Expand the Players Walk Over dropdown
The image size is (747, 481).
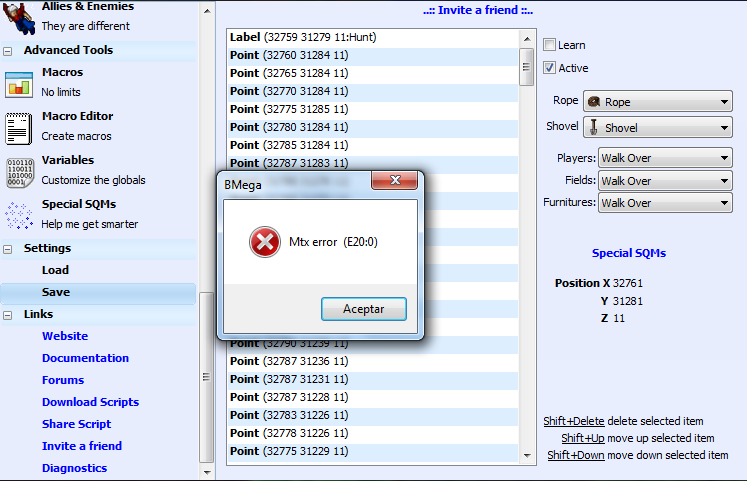pos(665,158)
